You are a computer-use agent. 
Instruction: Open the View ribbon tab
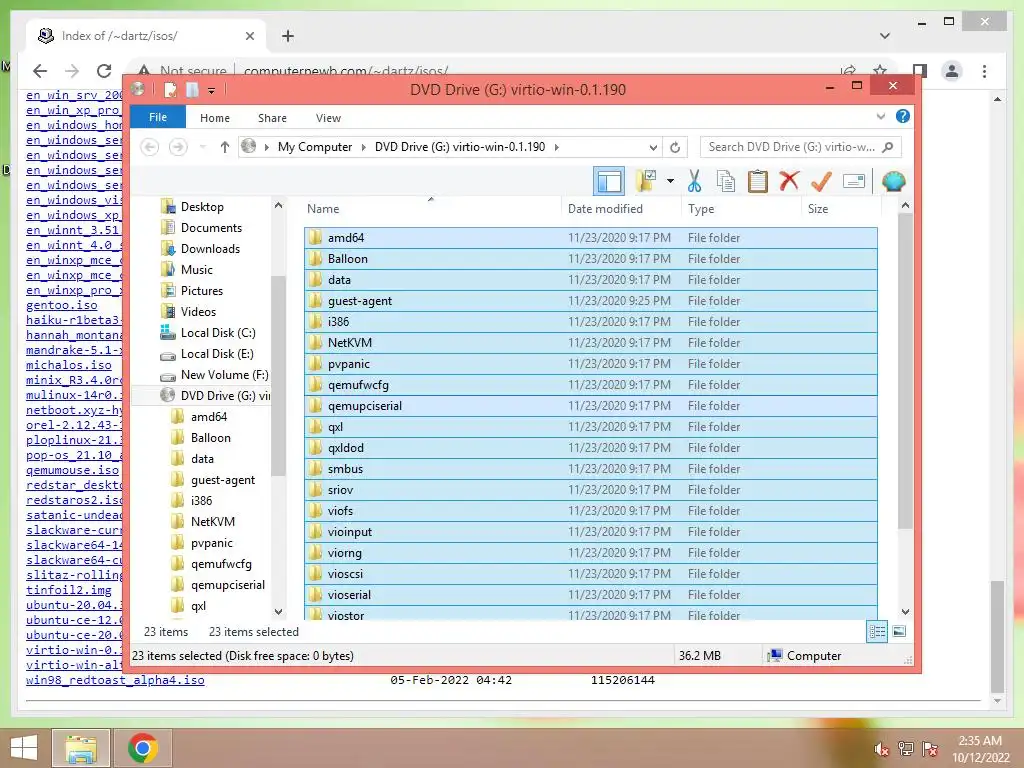tap(328, 118)
